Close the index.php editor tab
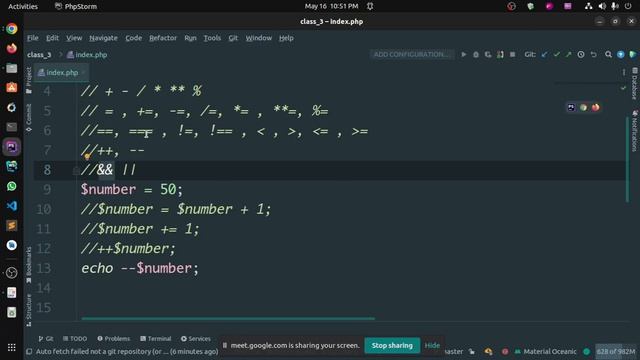Image resolution: width=640 pixels, height=360 pixels. [x=83, y=73]
